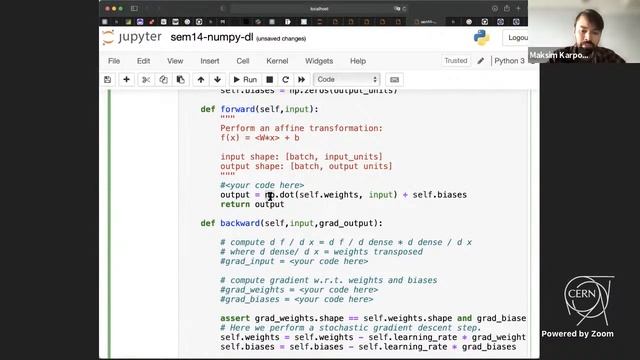Click the Jupyter logo
The width and height of the screenshot is (640, 360).
132,37
